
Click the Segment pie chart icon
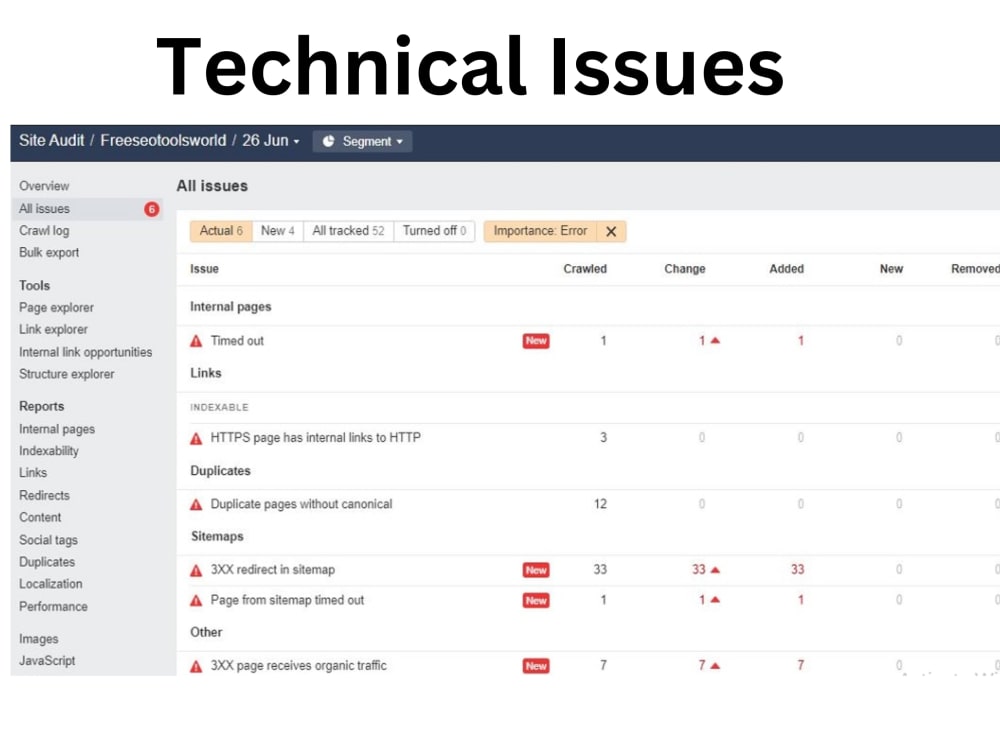click(x=328, y=142)
